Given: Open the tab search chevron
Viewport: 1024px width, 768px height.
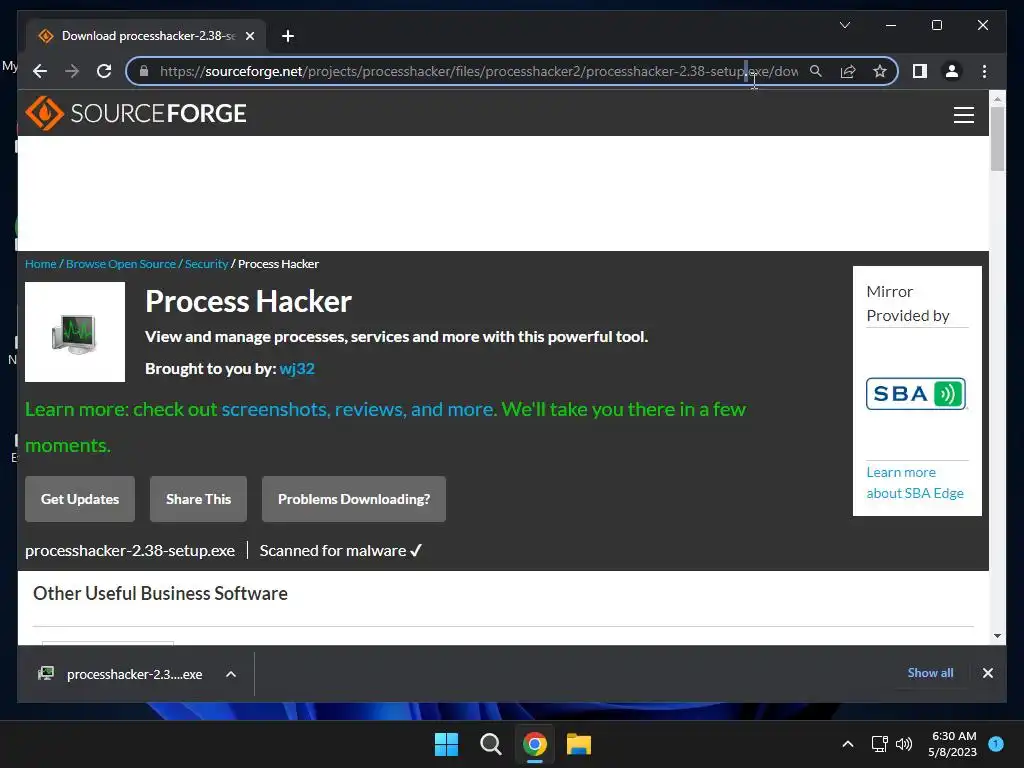Looking at the screenshot, I should [x=844, y=25].
